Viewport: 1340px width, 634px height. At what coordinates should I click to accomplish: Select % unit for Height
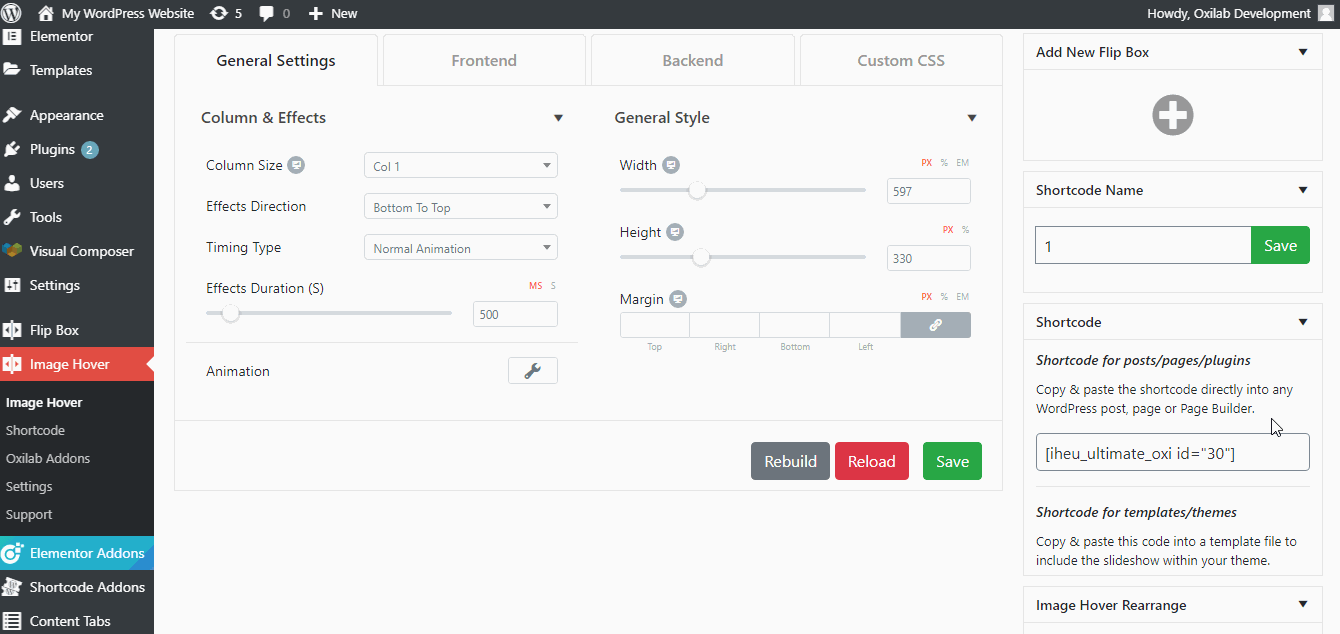(966, 230)
